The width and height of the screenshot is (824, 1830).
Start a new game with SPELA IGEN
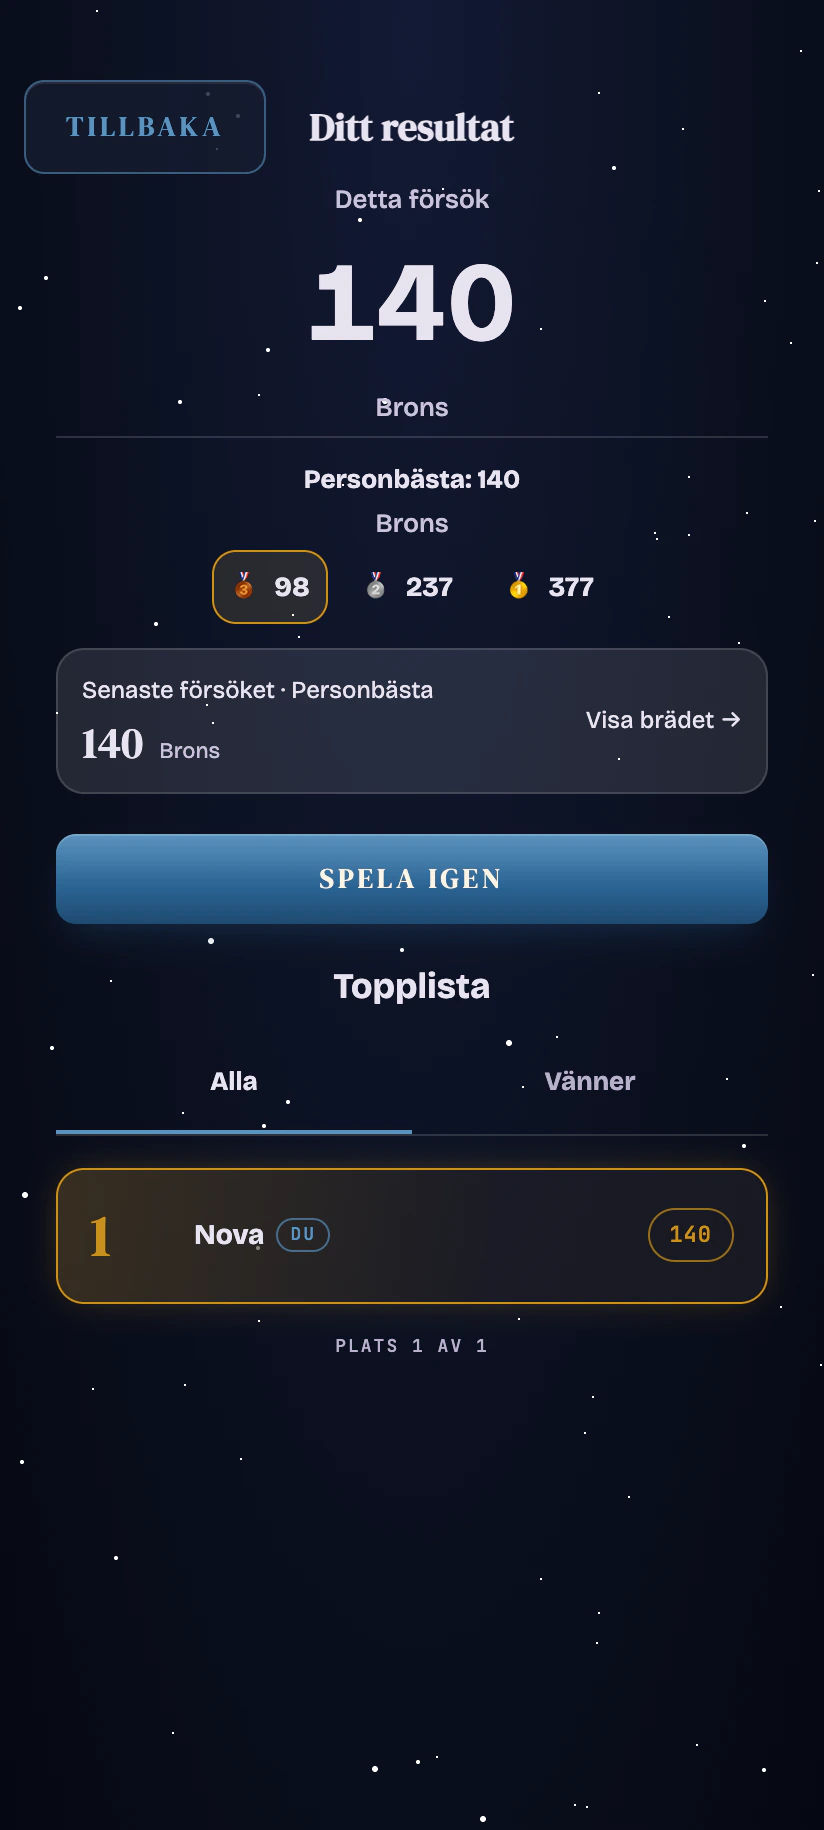[412, 879]
